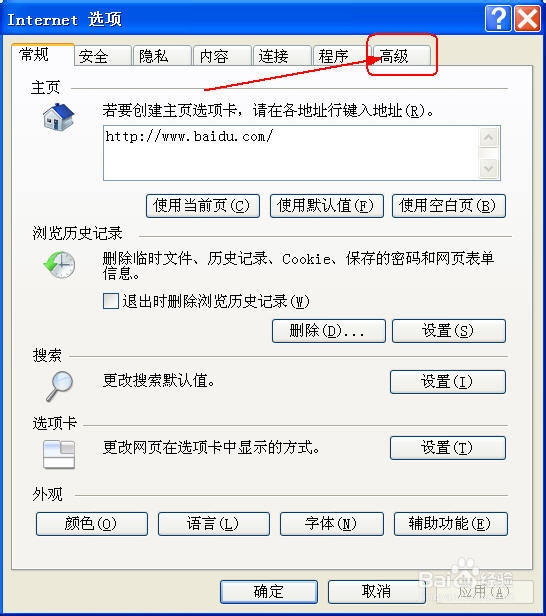This screenshot has height=616, width=546.
Task: Open 颜色(O) appearance settings
Action: tap(92, 524)
